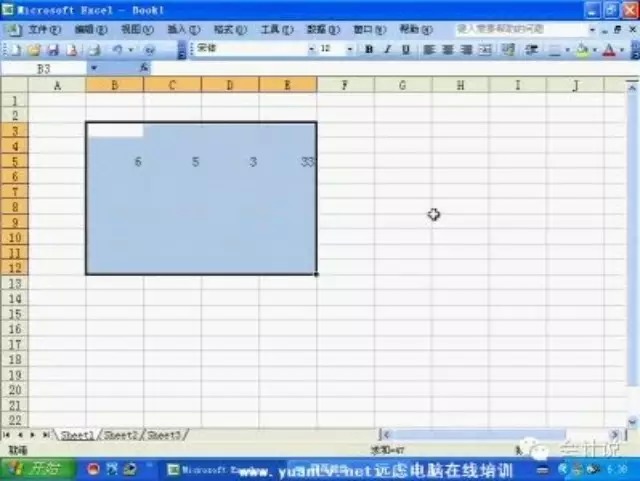The image size is (640, 481).
Task: Open the 插入 (Insert) menu
Action: (x=184, y=29)
